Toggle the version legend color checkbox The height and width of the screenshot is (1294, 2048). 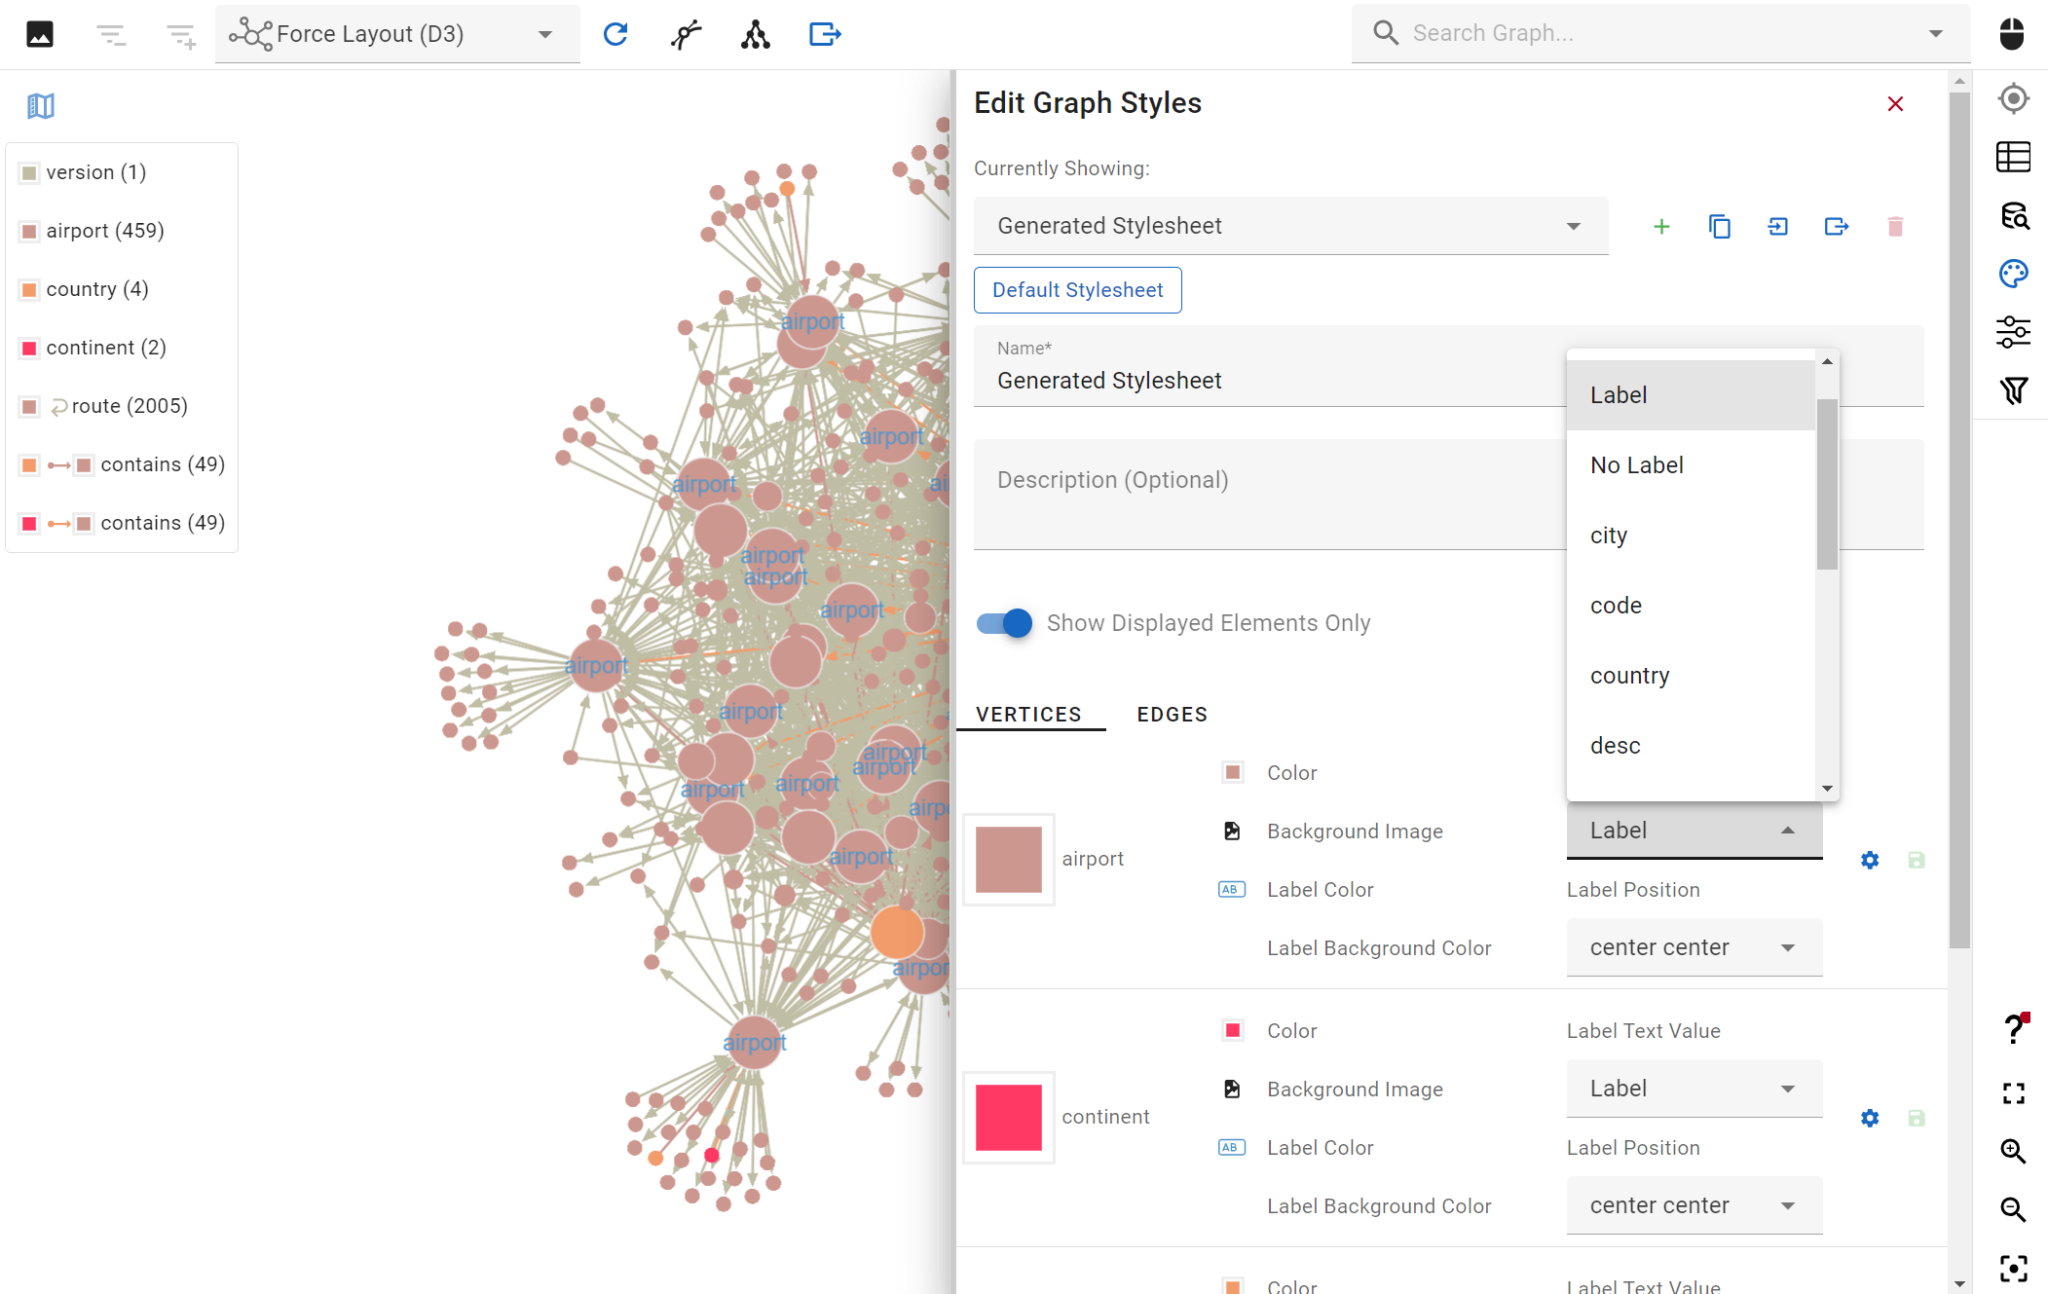point(29,171)
